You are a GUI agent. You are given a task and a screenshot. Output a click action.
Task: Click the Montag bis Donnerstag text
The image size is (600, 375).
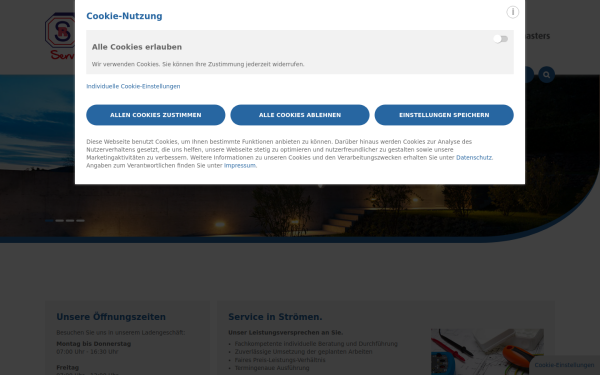tap(94, 344)
